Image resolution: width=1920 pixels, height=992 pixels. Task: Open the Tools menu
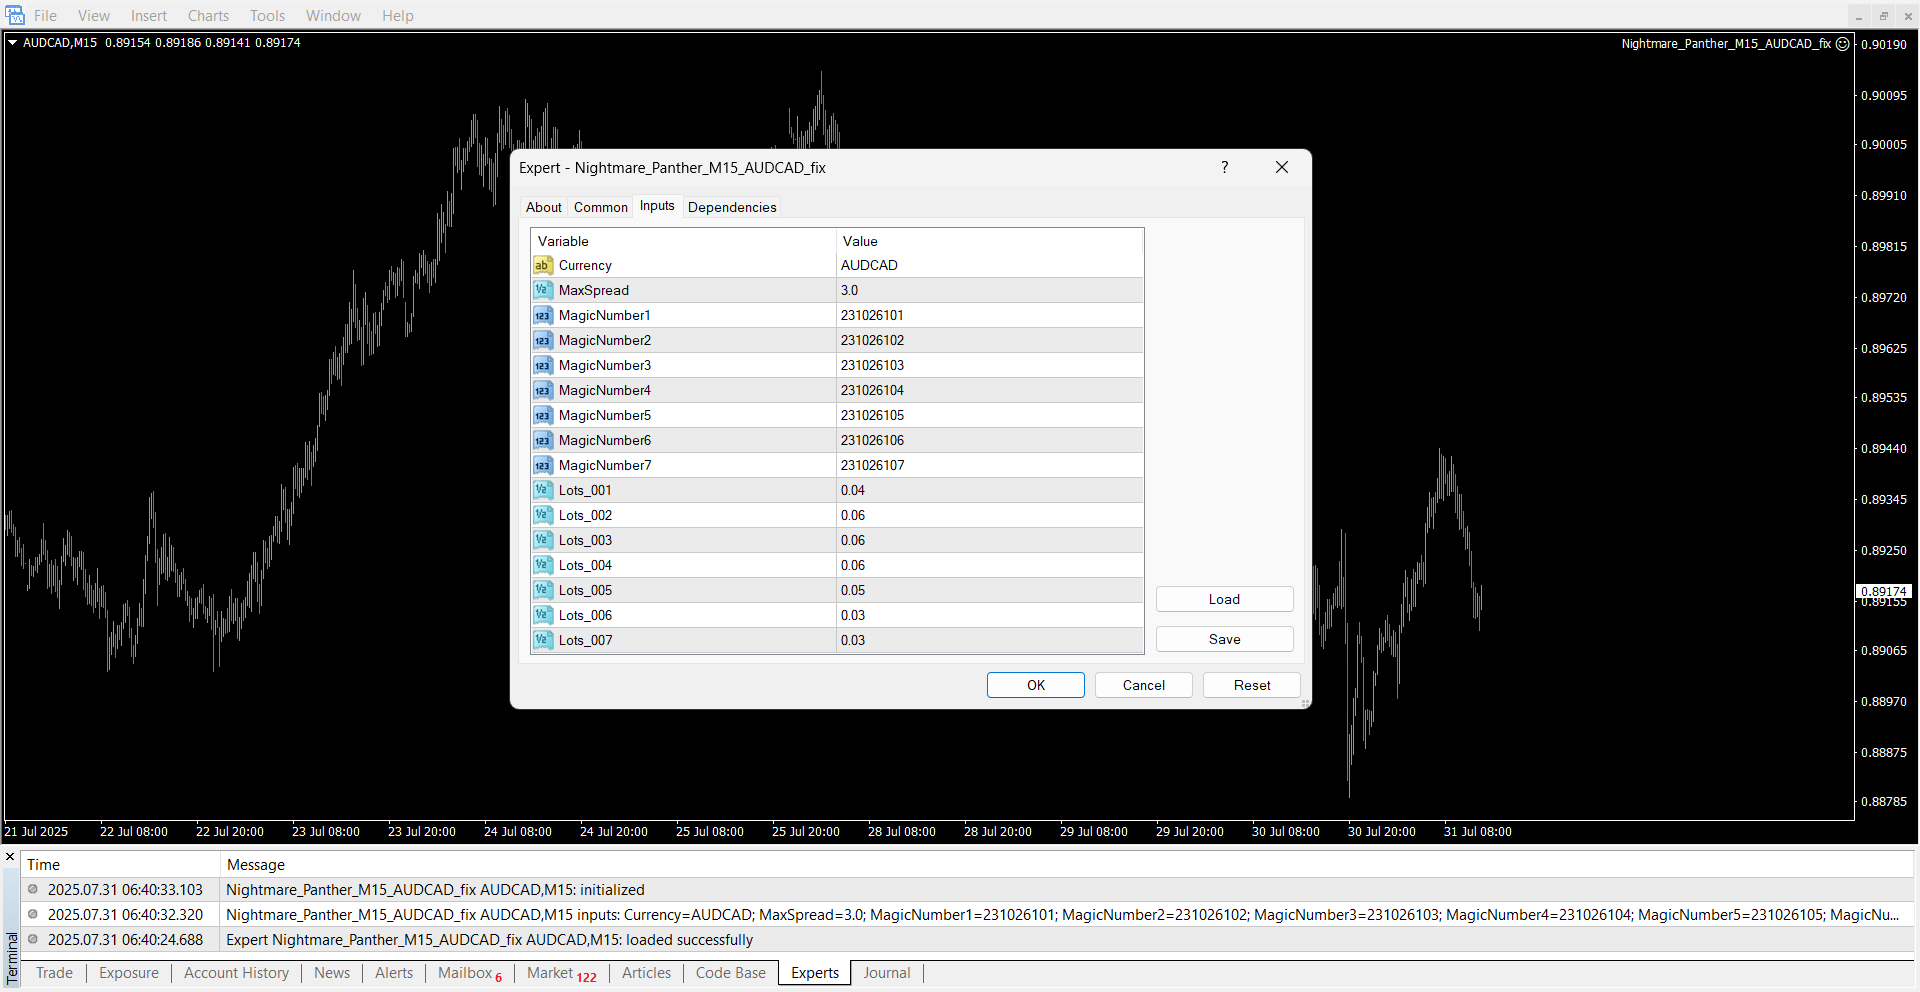point(267,16)
